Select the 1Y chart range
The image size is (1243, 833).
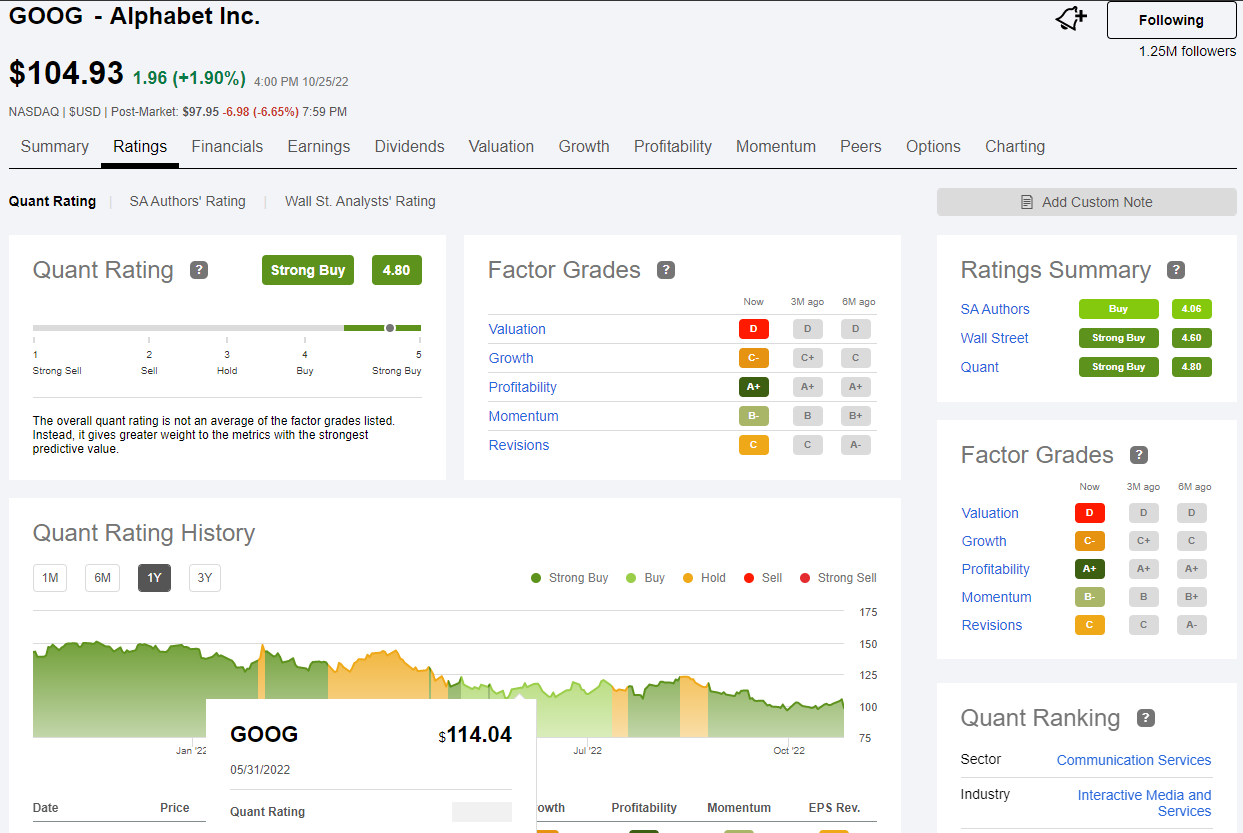(x=154, y=578)
